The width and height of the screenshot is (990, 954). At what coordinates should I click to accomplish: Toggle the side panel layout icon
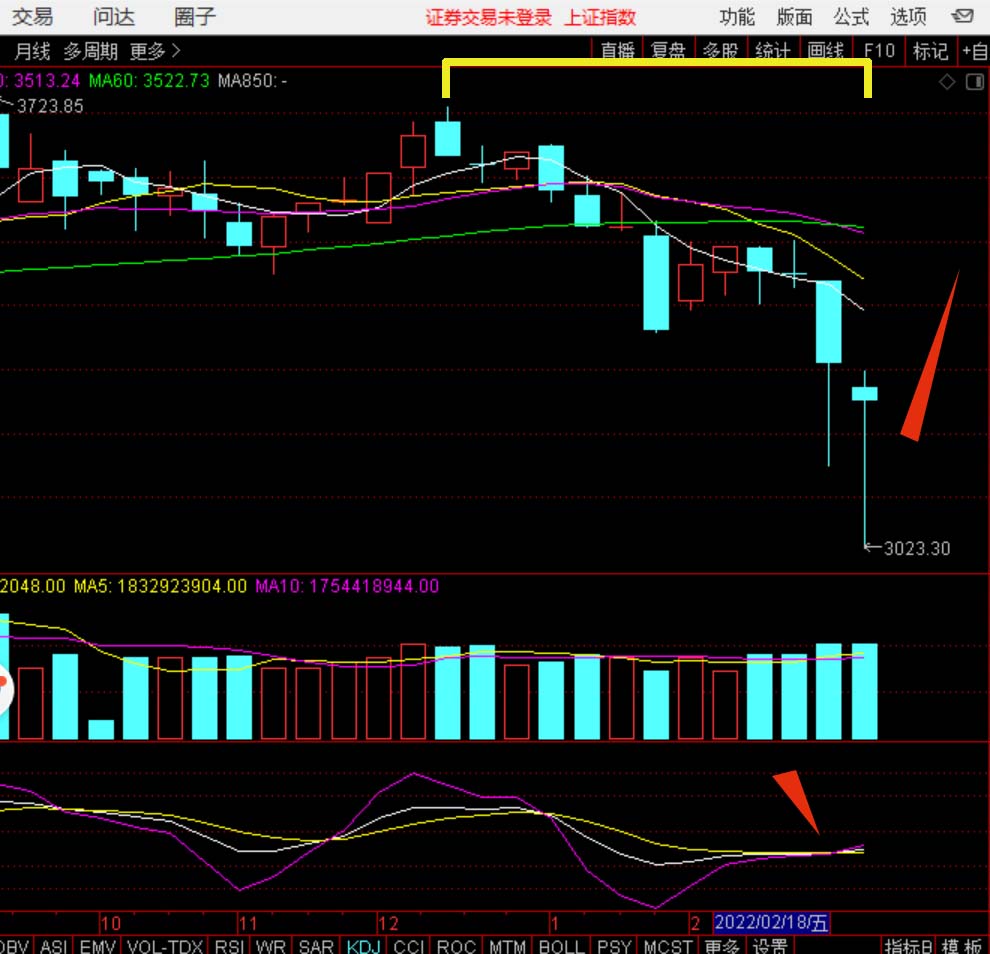[x=974, y=83]
